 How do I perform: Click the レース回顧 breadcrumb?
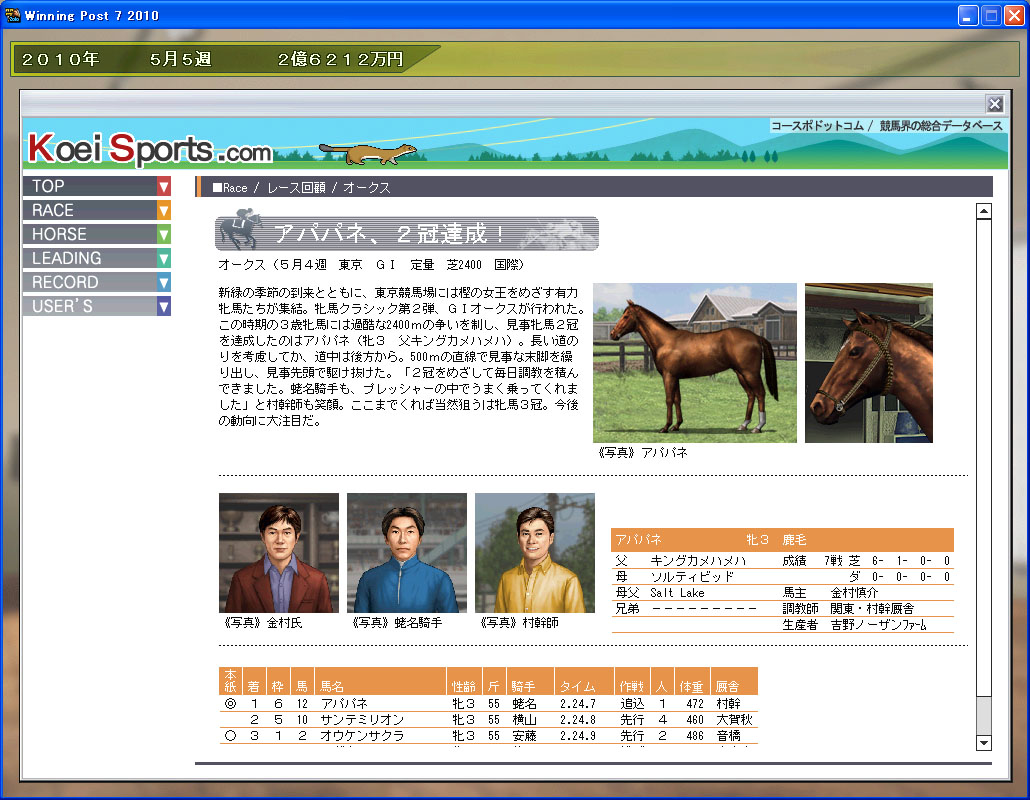coord(296,188)
